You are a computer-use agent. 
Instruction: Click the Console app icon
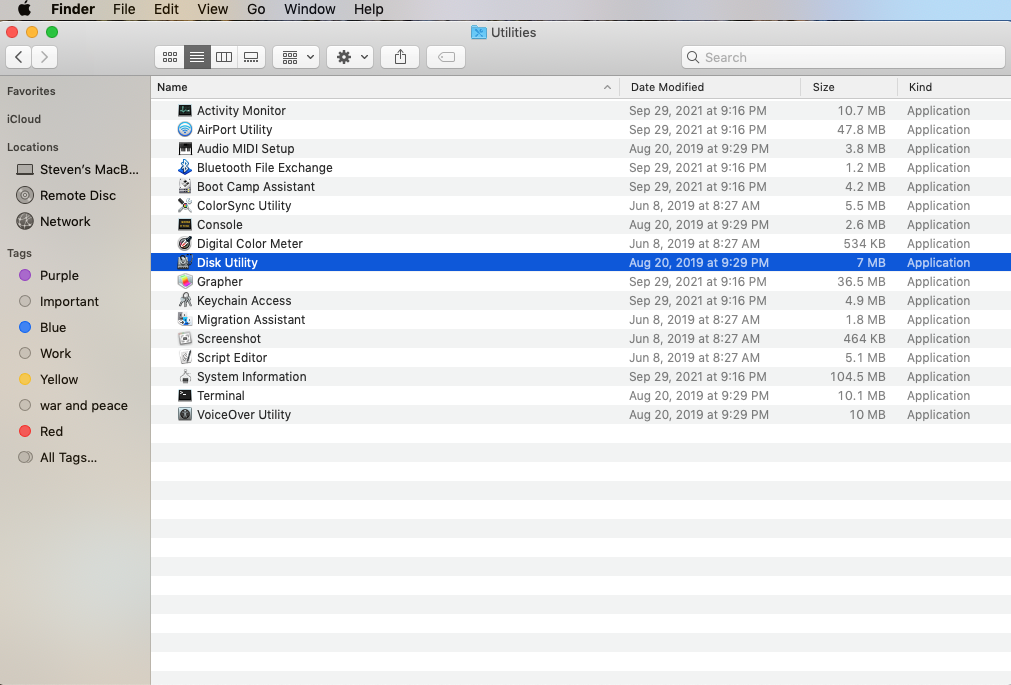pyautogui.click(x=185, y=224)
